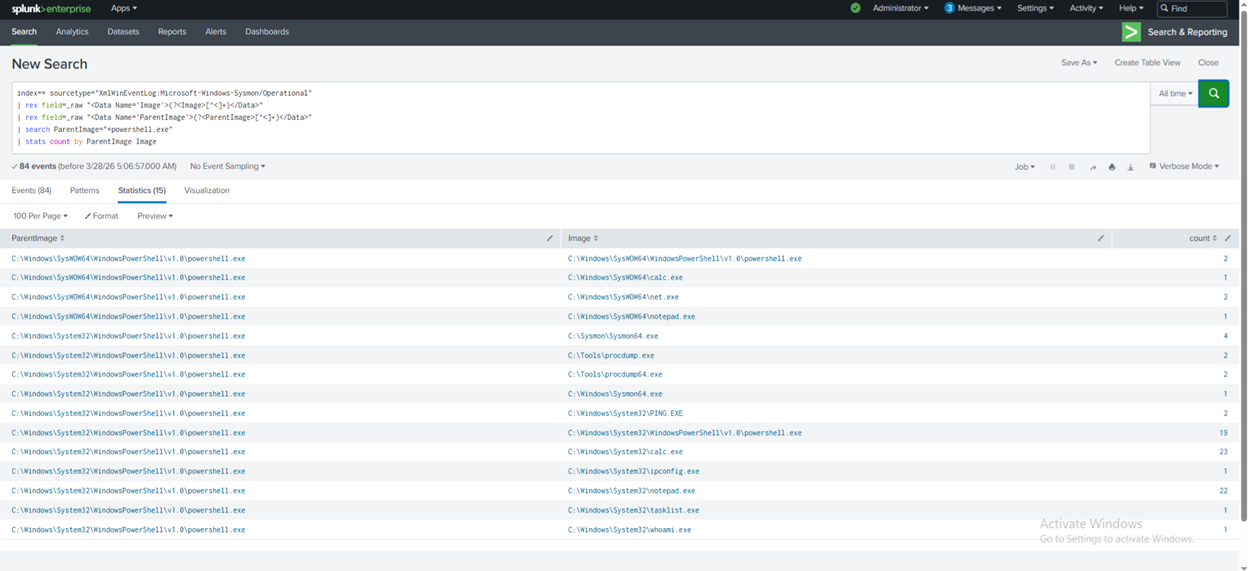The height and width of the screenshot is (571, 1248).
Task: Focus the Find input field
Action: (1192, 8)
